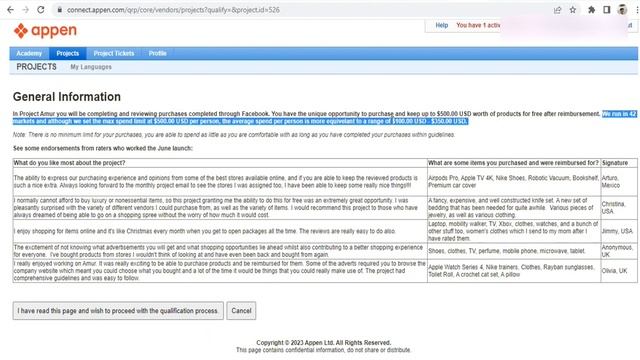640x360 pixels.
Task: Open the Academy tab
Action: tap(29, 53)
